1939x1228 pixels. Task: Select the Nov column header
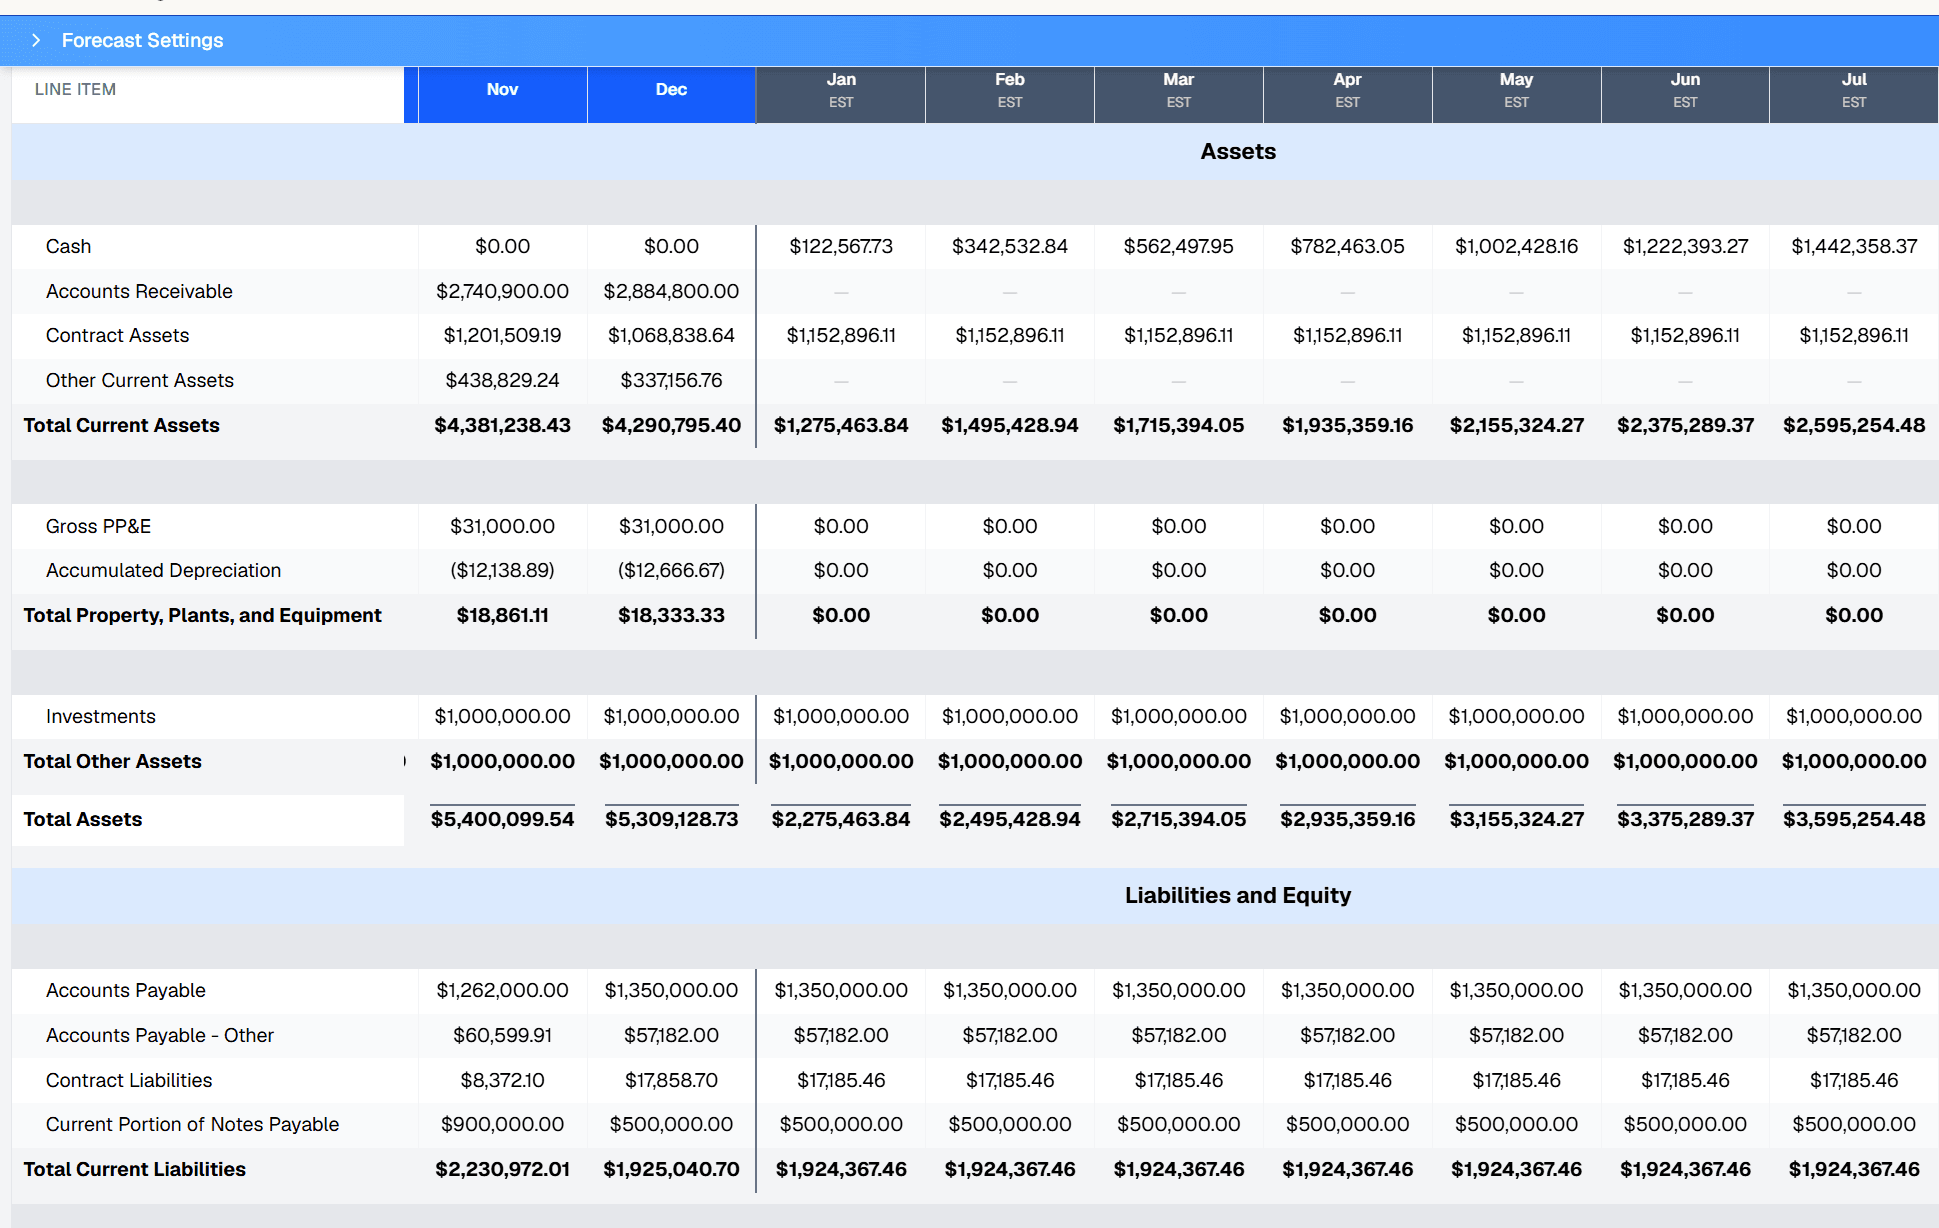(x=502, y=94)
